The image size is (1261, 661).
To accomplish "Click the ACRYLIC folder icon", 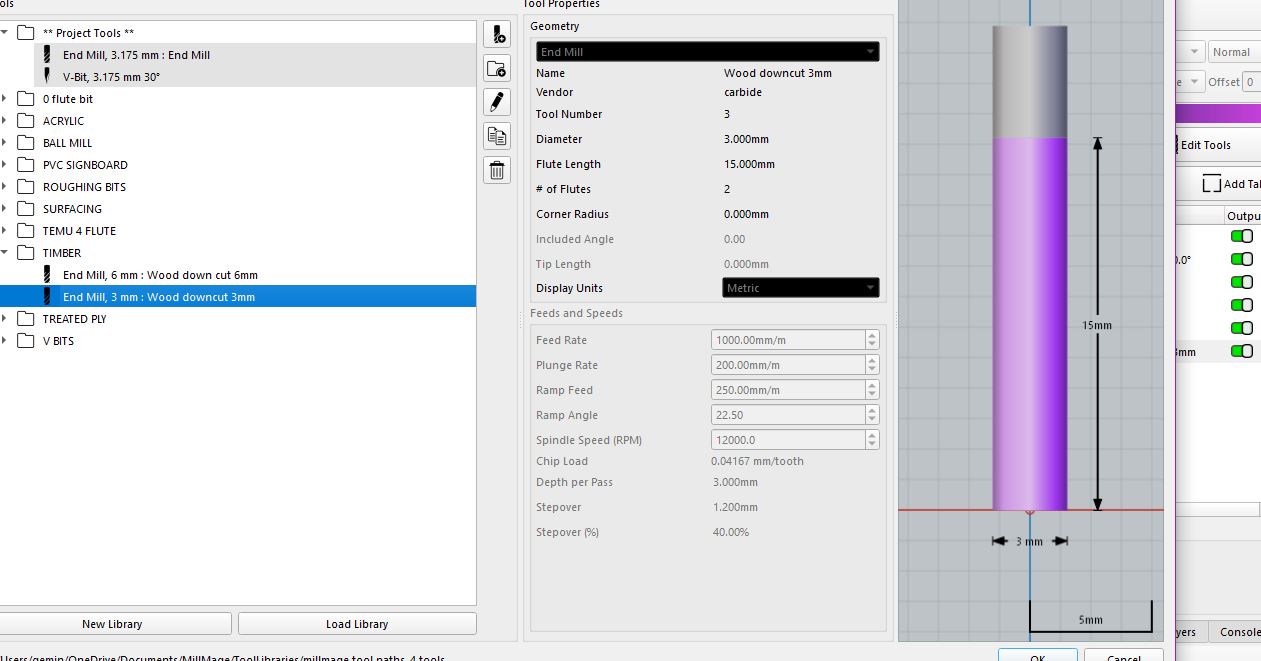I will (x=26, y=121).
